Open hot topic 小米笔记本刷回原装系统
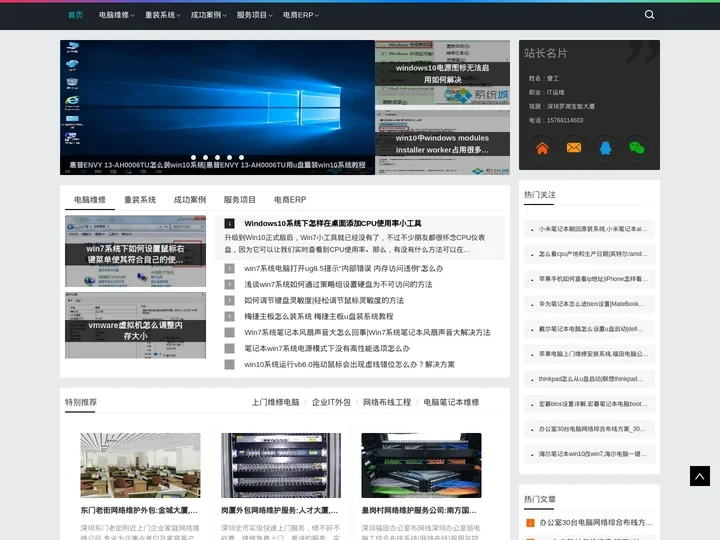 pyautogui.click(x=592, y=229)
